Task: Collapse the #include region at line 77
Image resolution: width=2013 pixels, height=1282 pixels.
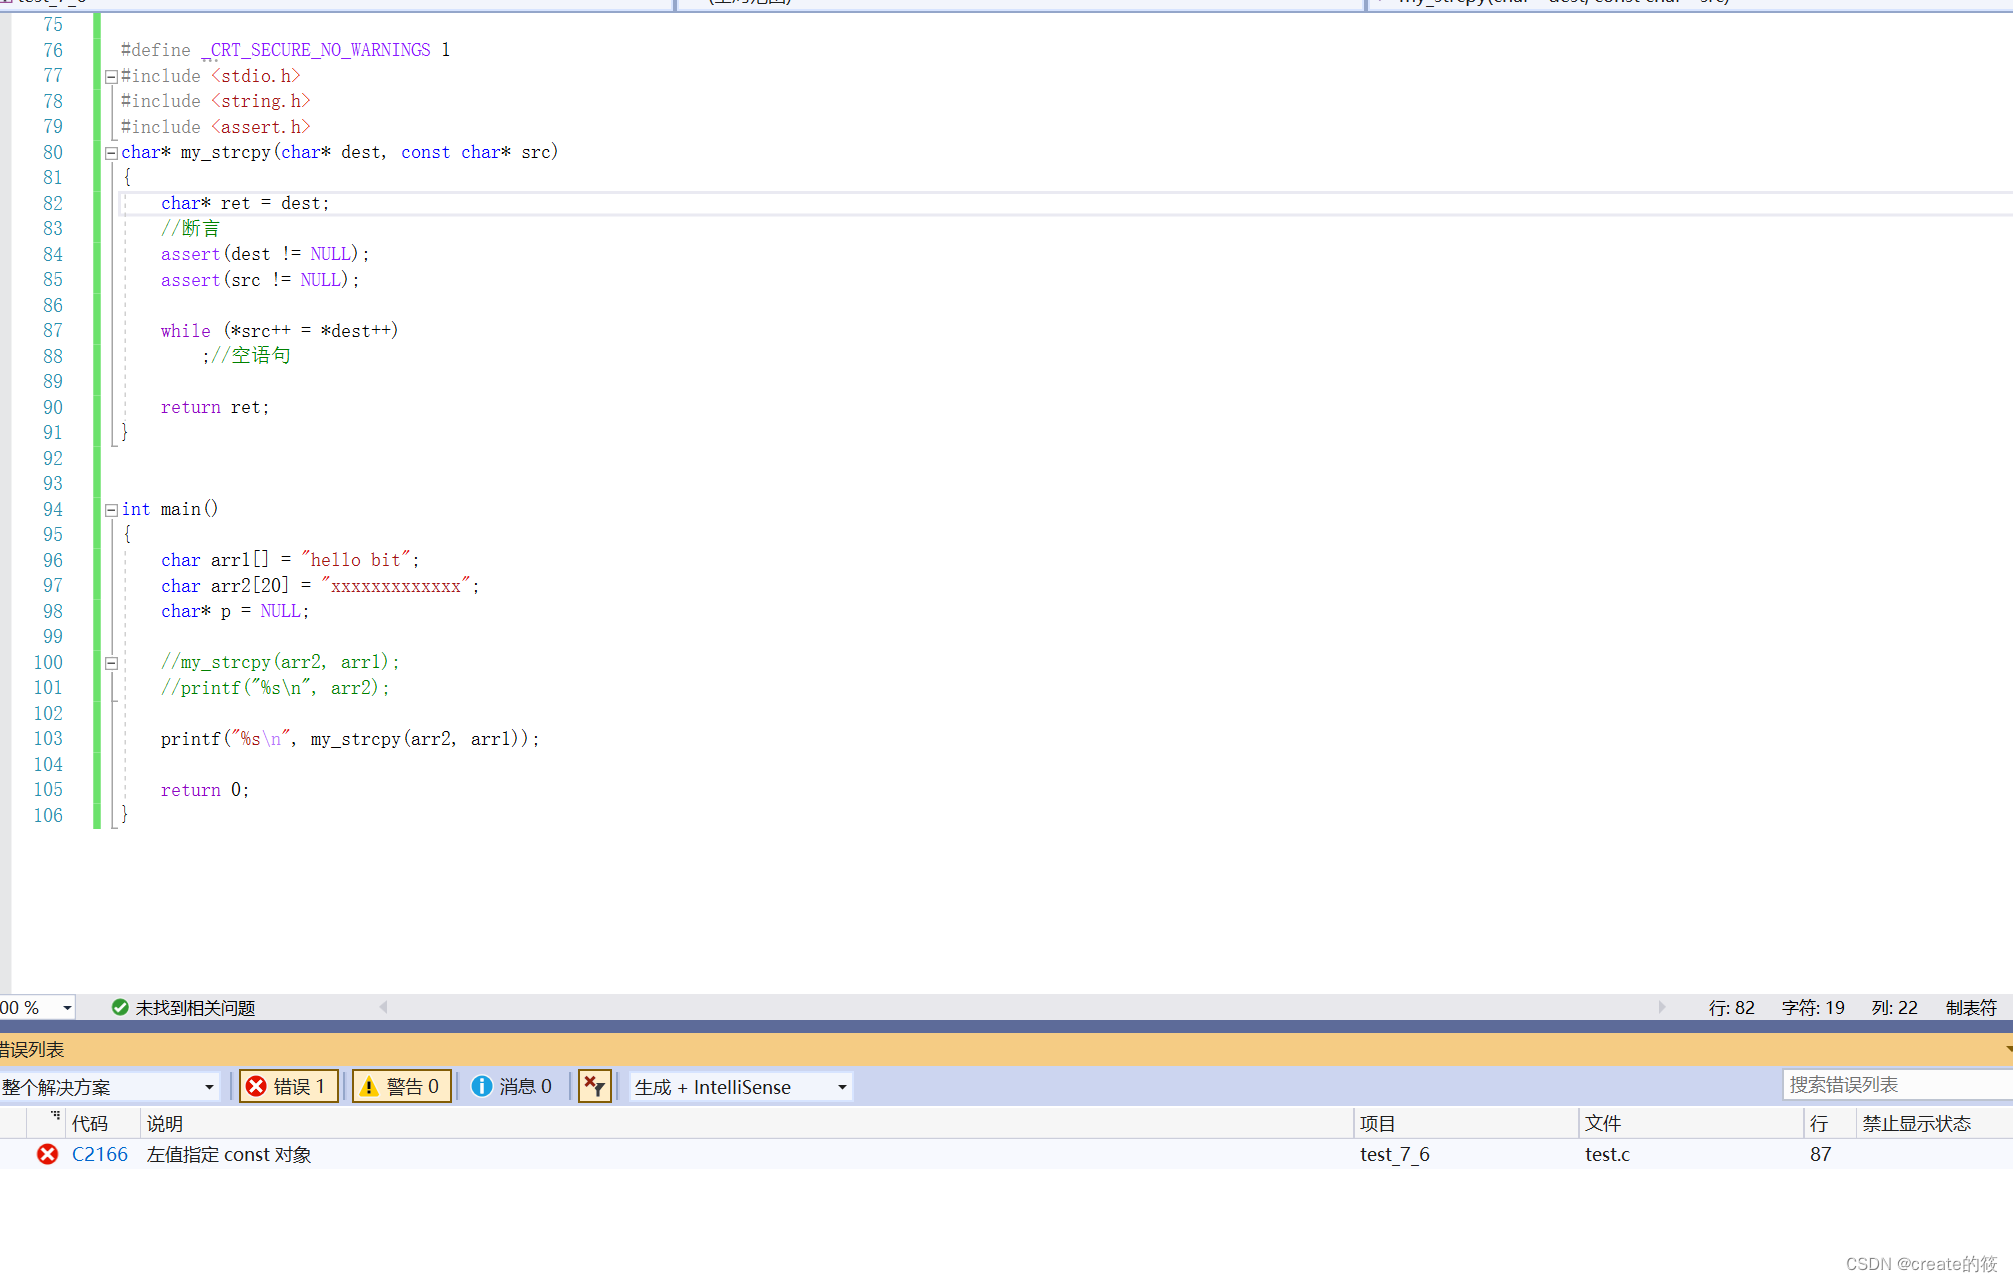Action: [111, 77]
